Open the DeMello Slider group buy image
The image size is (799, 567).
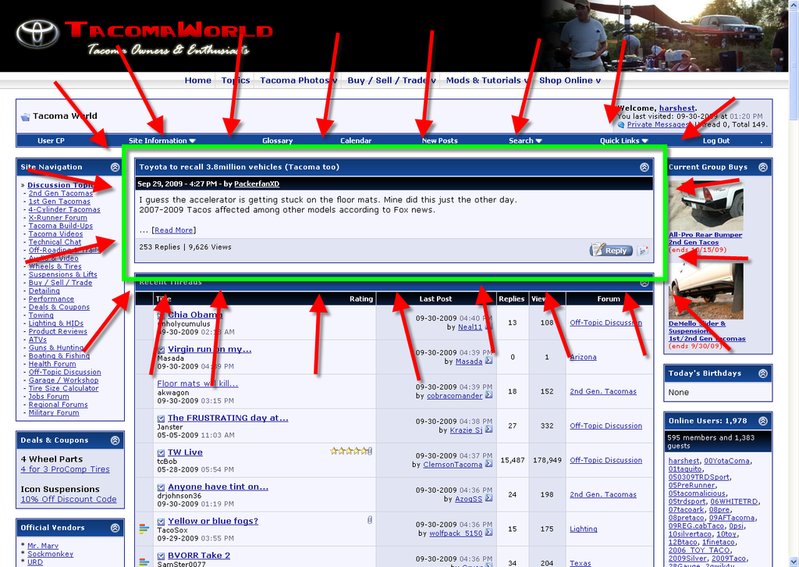(x=706, y=290)
